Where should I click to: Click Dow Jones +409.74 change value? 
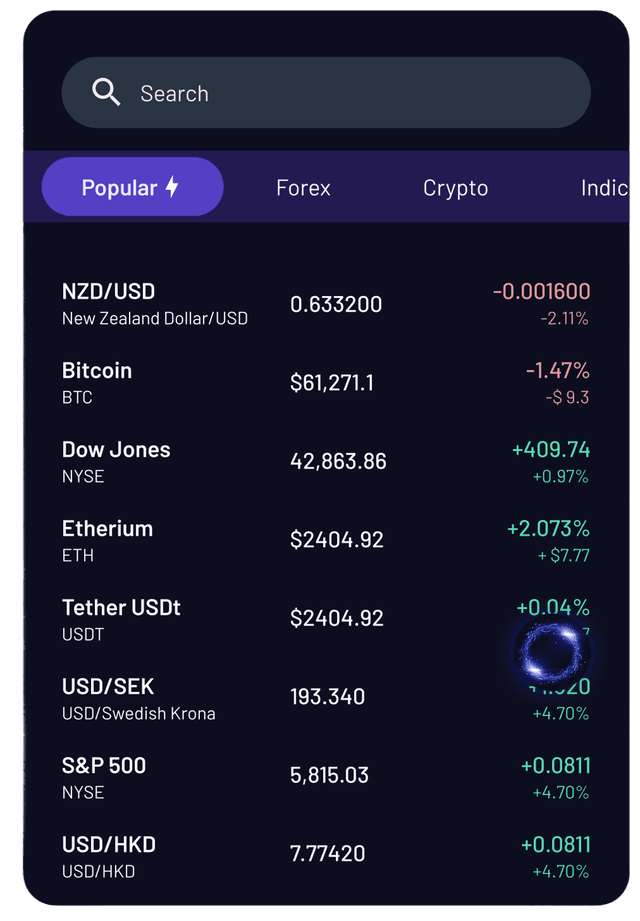point(550,450)
